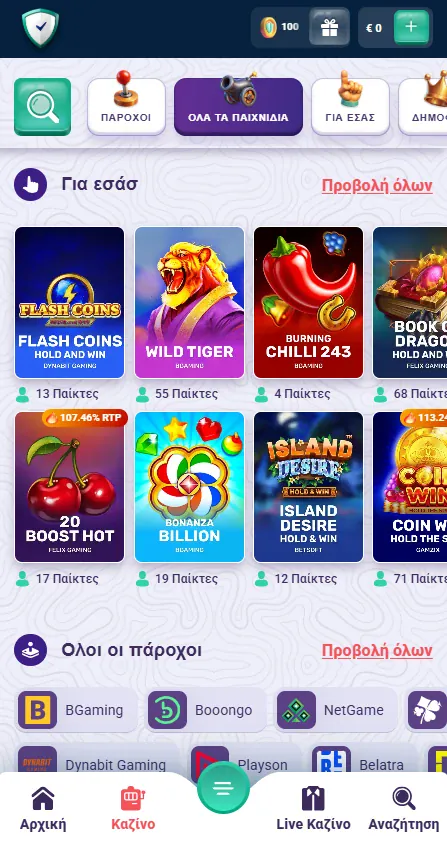Open Live Καζίνο from bottom bar

[x=313, y=808]
